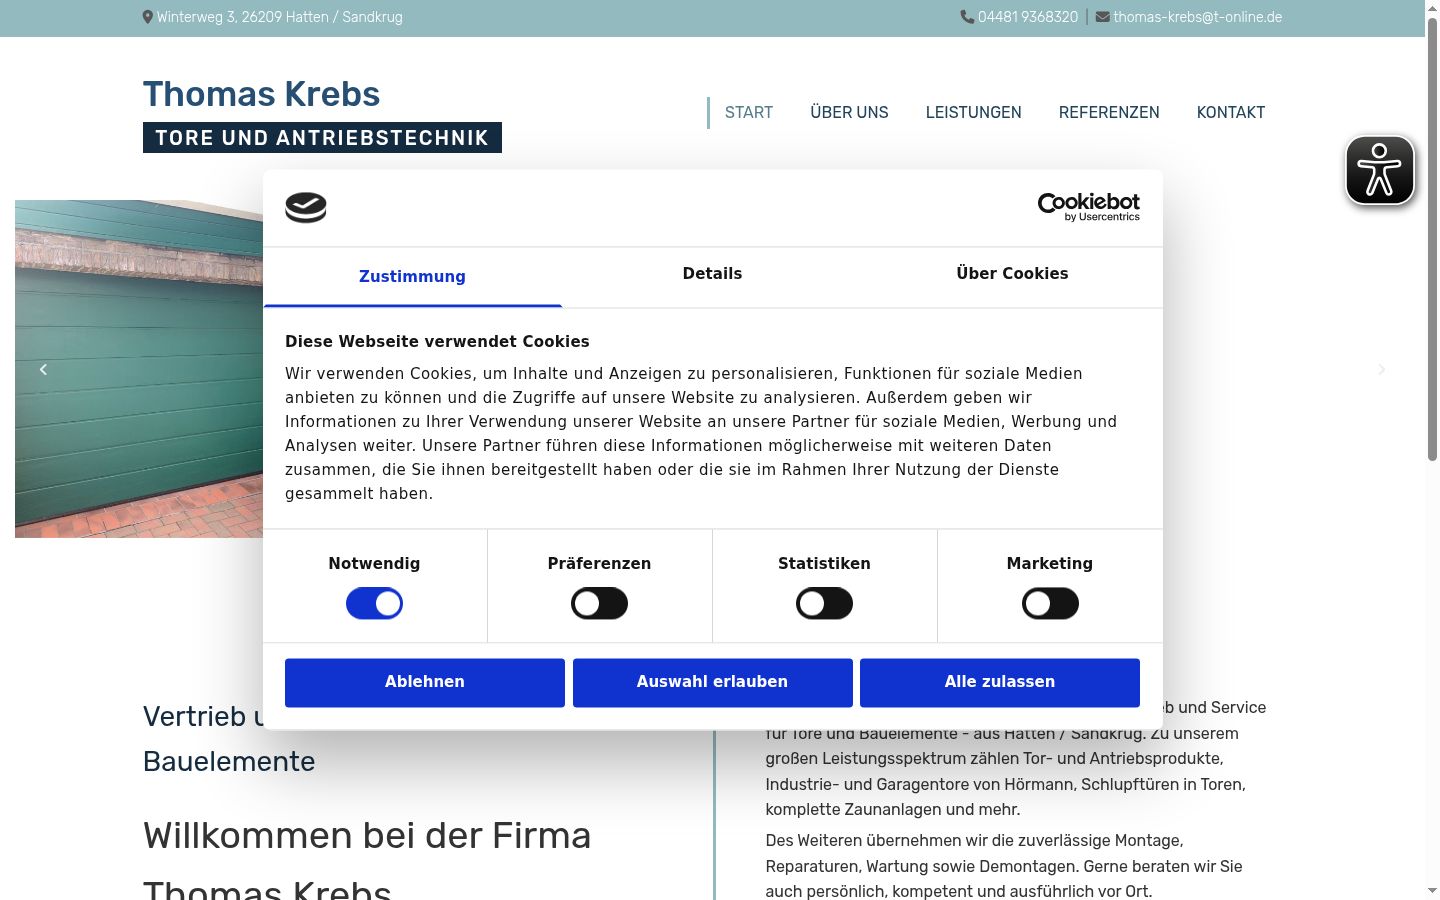Click the phone number 04481 9368320
The height and width of the screenshot is (900, 1440).
(1028, 17)
